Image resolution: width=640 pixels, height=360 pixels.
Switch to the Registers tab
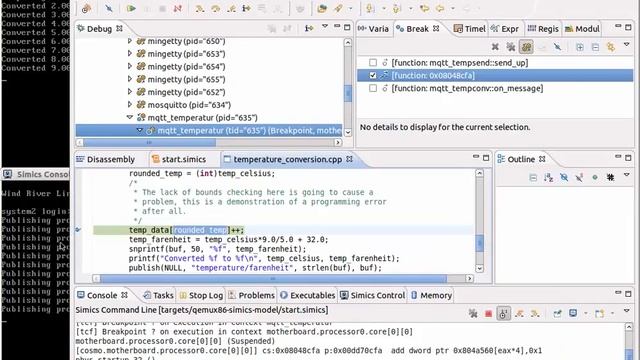(x=543, y=29)
